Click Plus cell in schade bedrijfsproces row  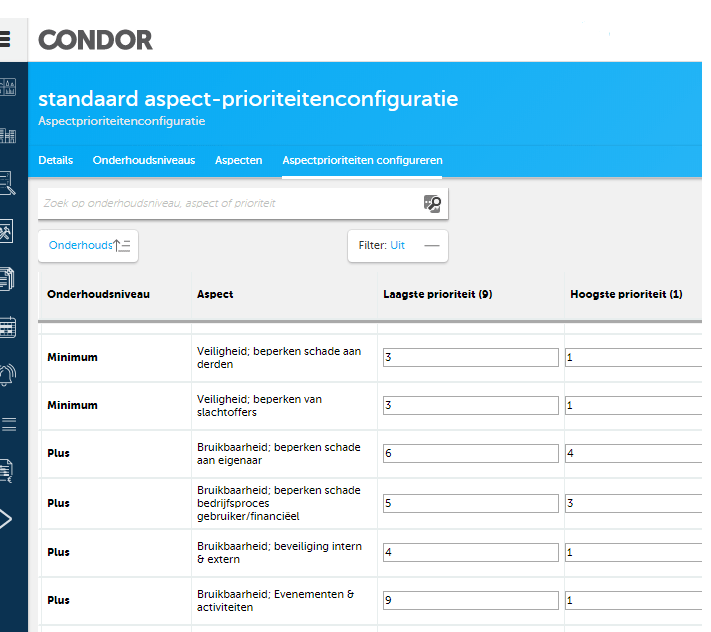(x=58, y=503)
